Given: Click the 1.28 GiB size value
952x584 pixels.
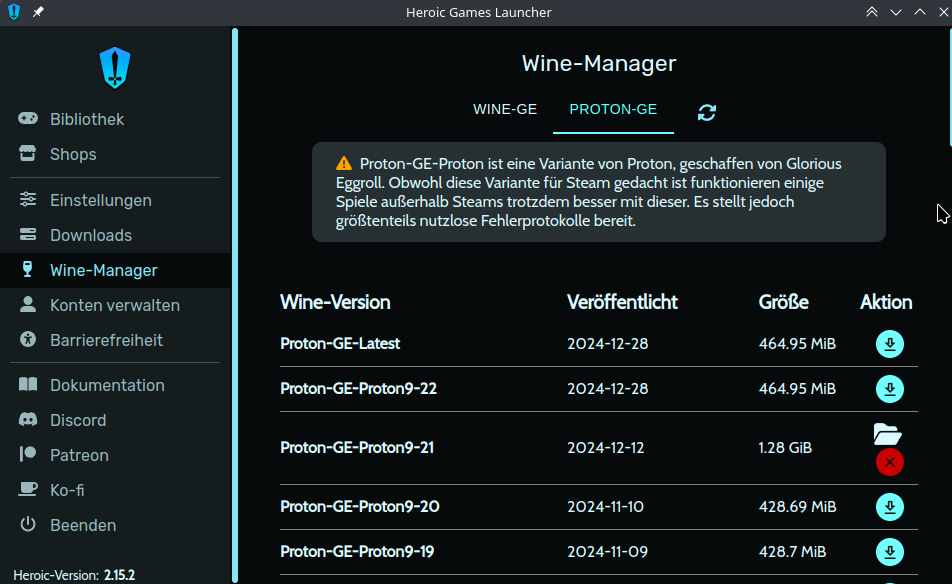Looking at the screenshot, I should [785, 448].
